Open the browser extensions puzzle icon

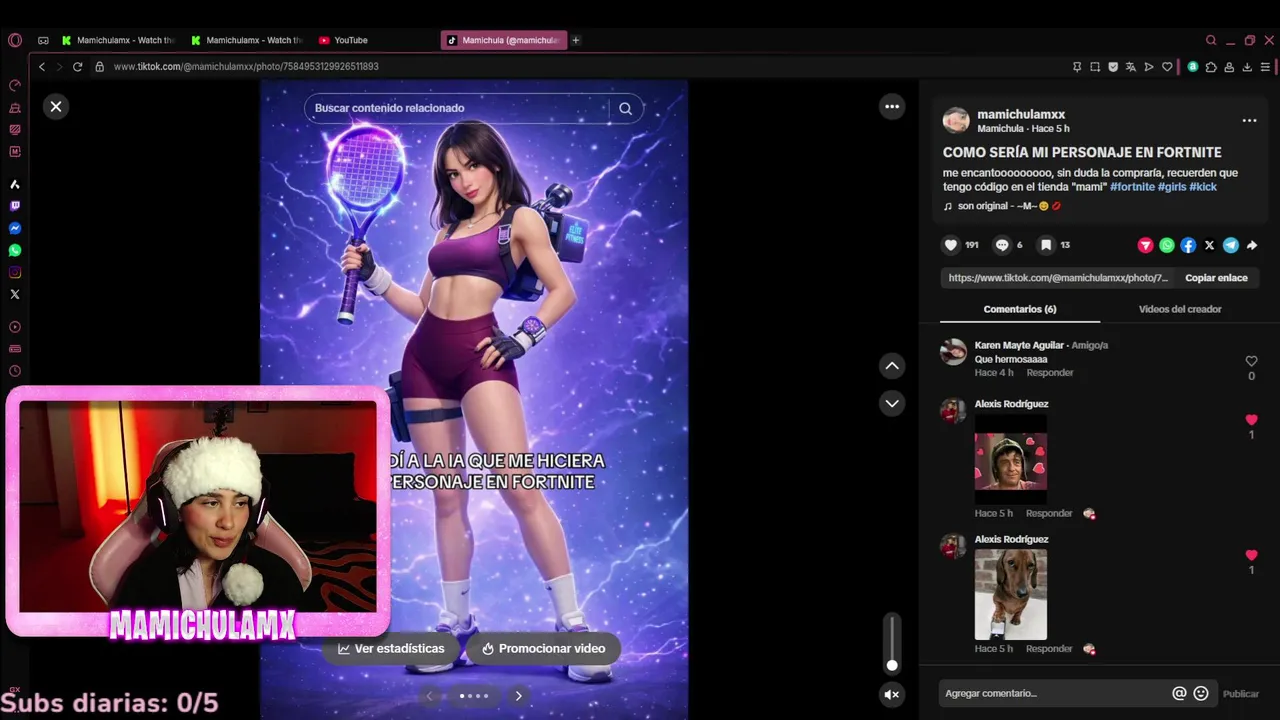point(1211,67)
